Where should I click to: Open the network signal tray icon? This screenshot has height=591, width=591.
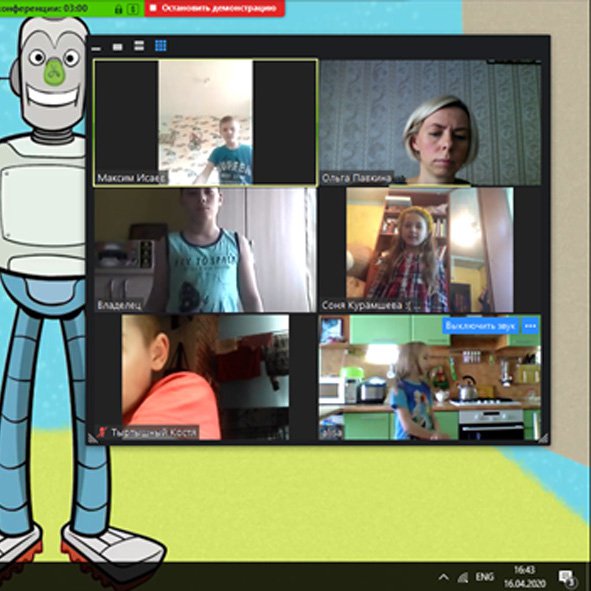[463, 577]
